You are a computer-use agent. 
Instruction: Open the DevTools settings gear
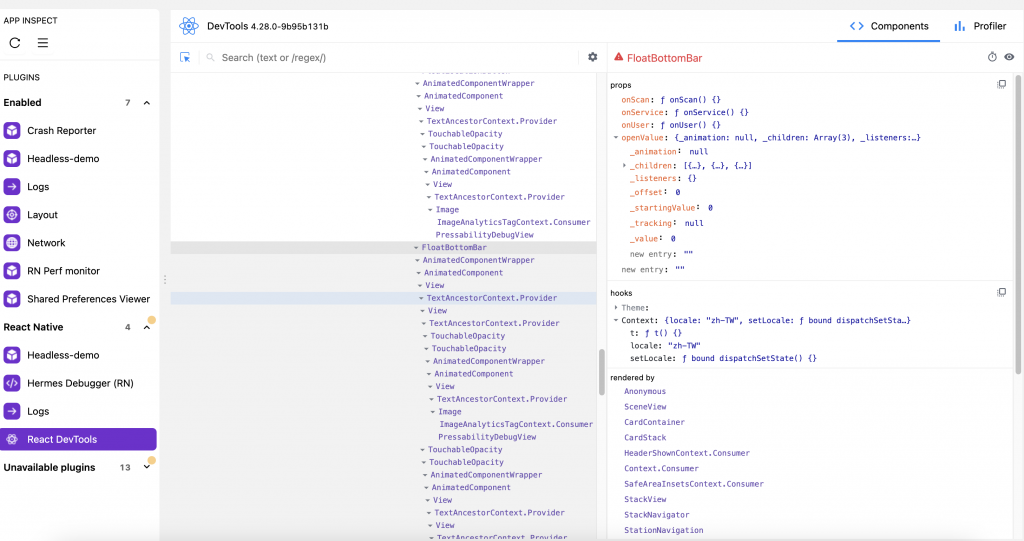click(x=592, y=57)
